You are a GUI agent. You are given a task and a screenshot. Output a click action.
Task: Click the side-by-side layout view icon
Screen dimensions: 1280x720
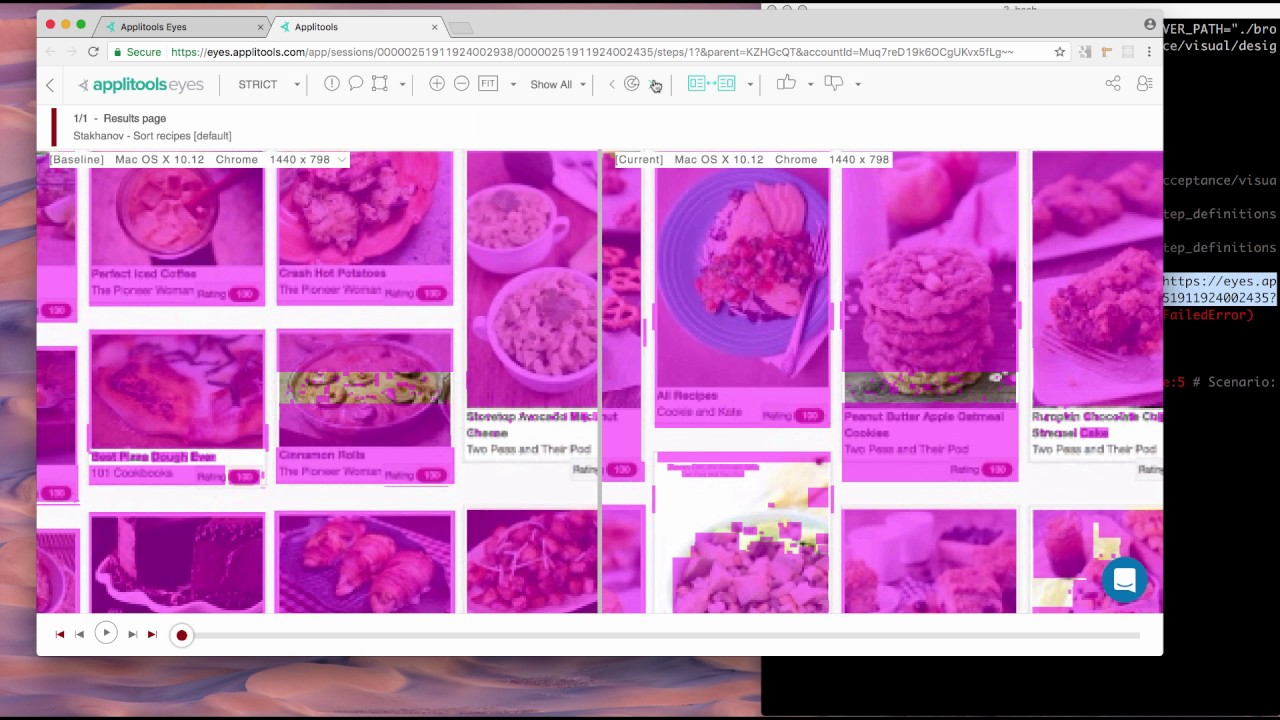click(711, 84)
